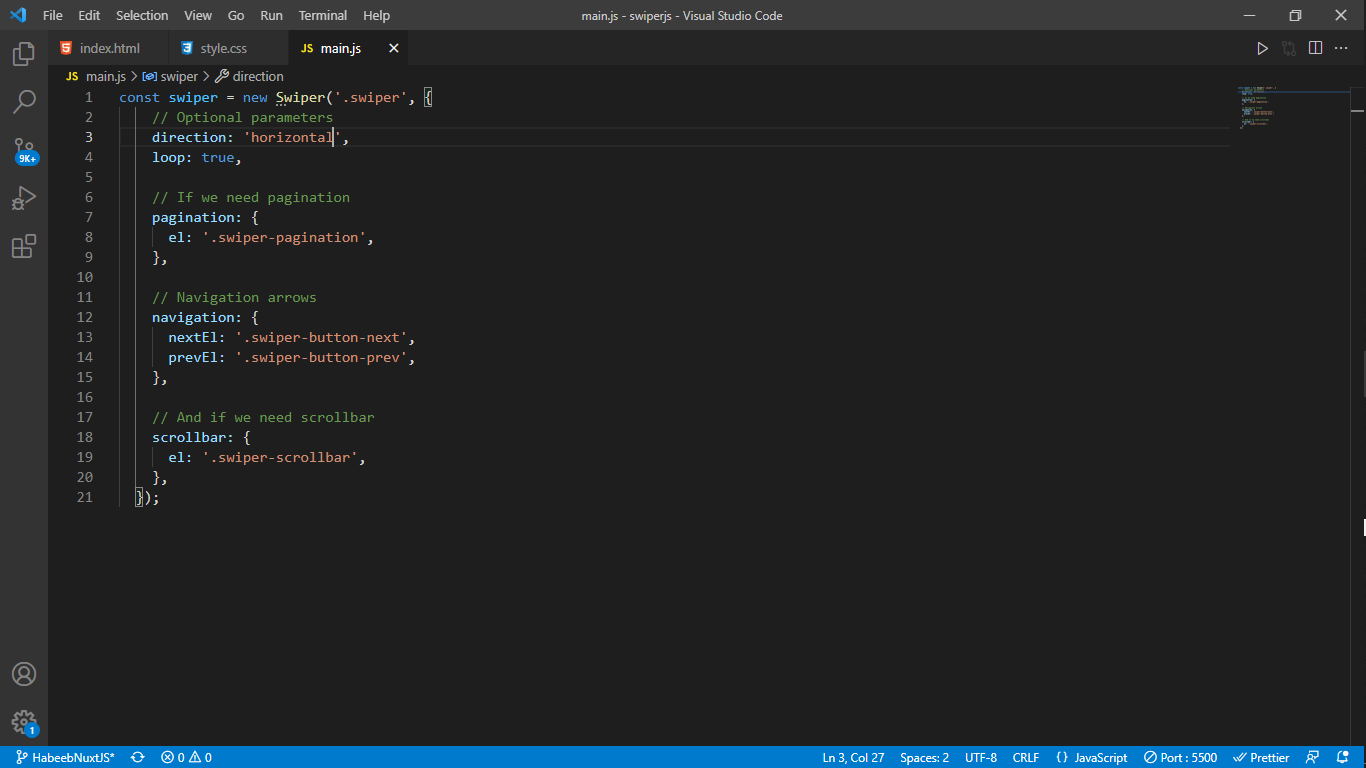Screen dimensions: 1366x768
Task: Click the HabeebNuxtJS* branch in status bar
Action: (65, 758)
